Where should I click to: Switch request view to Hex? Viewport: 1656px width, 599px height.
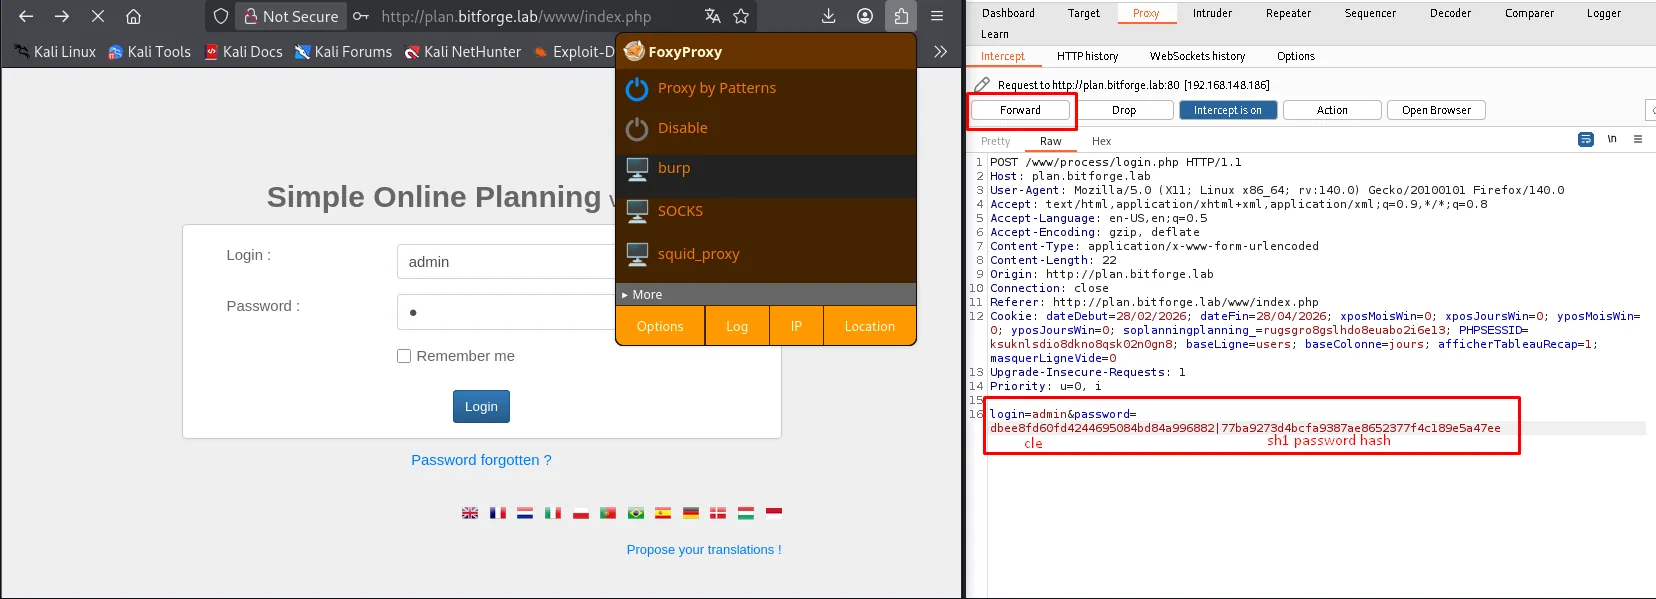click(1101, 141)
